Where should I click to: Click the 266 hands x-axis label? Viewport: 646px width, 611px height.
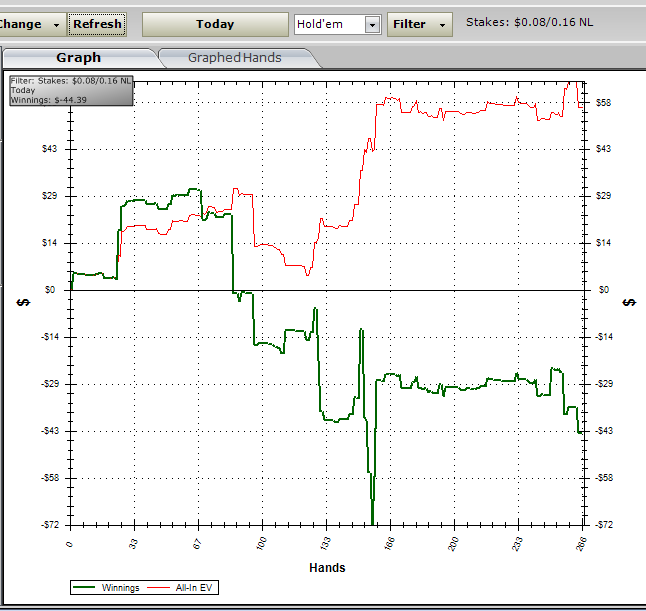[581, 544]
